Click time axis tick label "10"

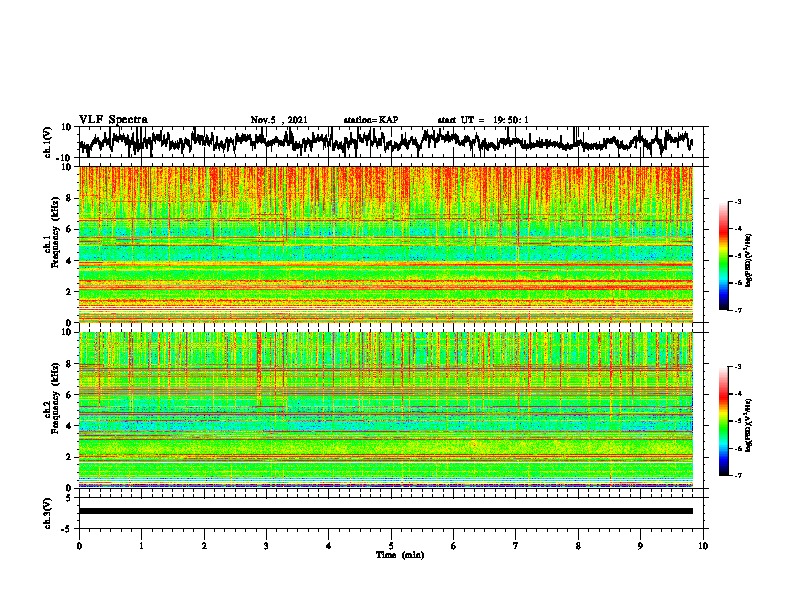pyautogui.click(x=703, y=546)
